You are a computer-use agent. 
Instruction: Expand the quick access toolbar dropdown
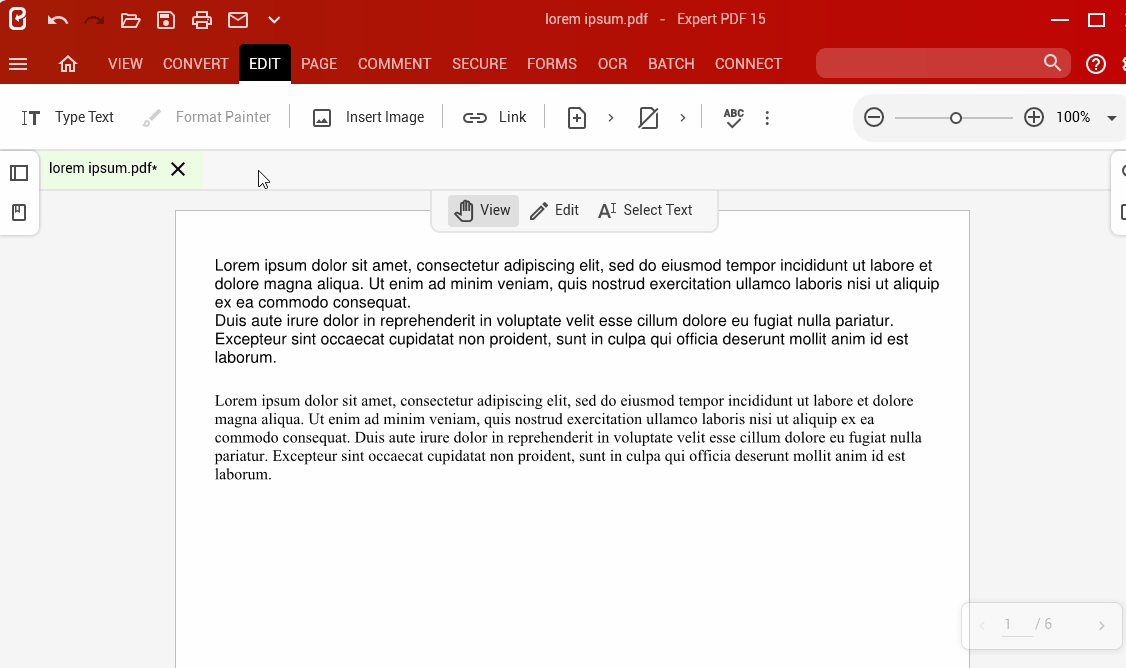pyautogui.click(x=274, y=20)
